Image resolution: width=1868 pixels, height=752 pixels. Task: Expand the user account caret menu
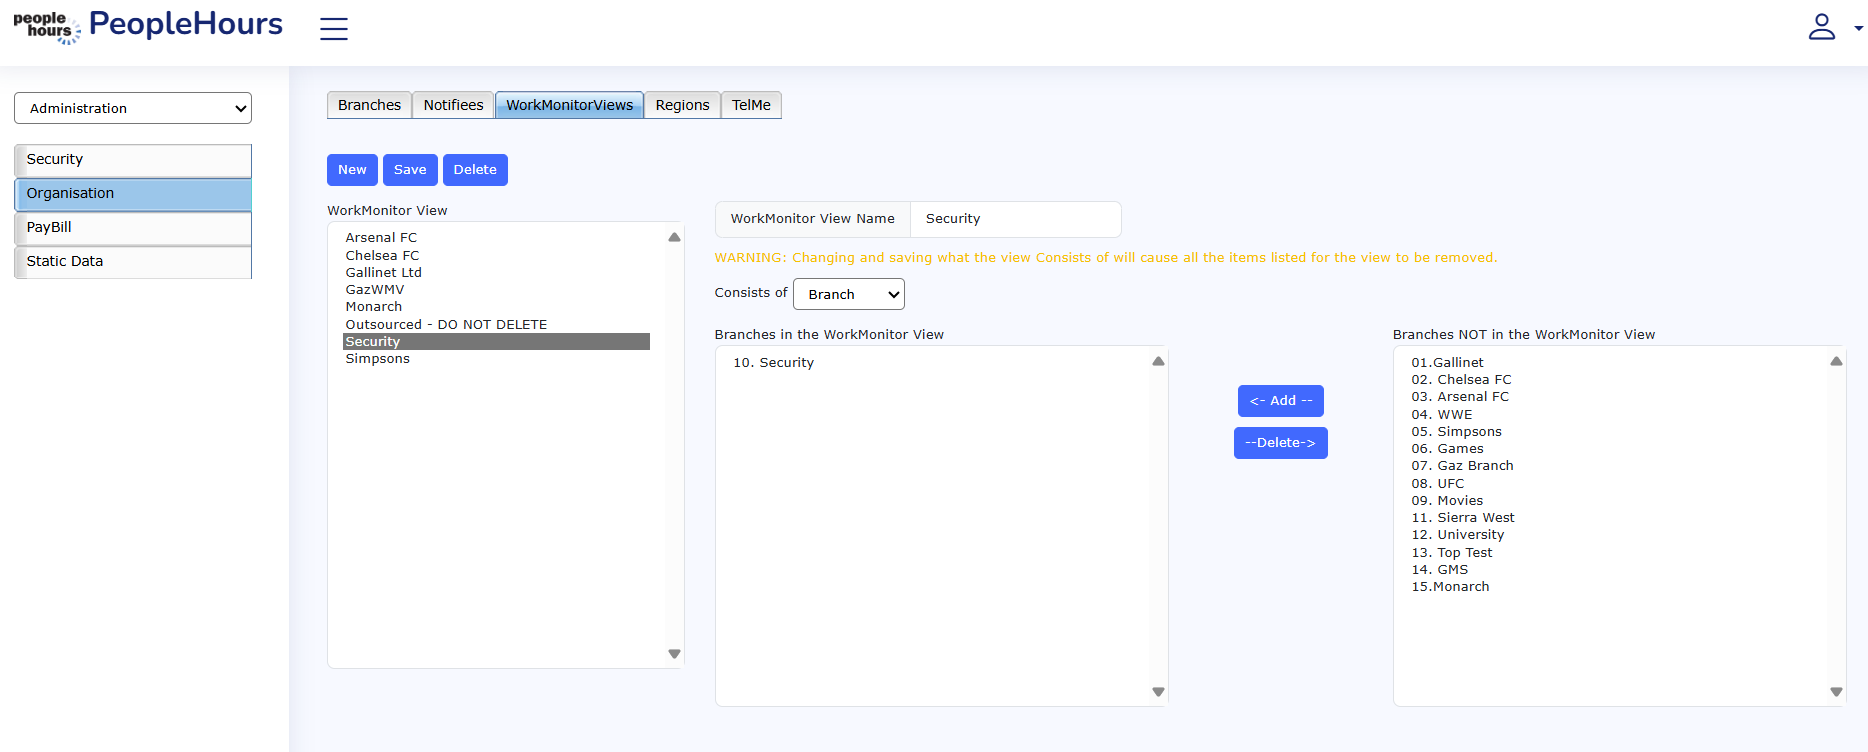click(1858, 28)
